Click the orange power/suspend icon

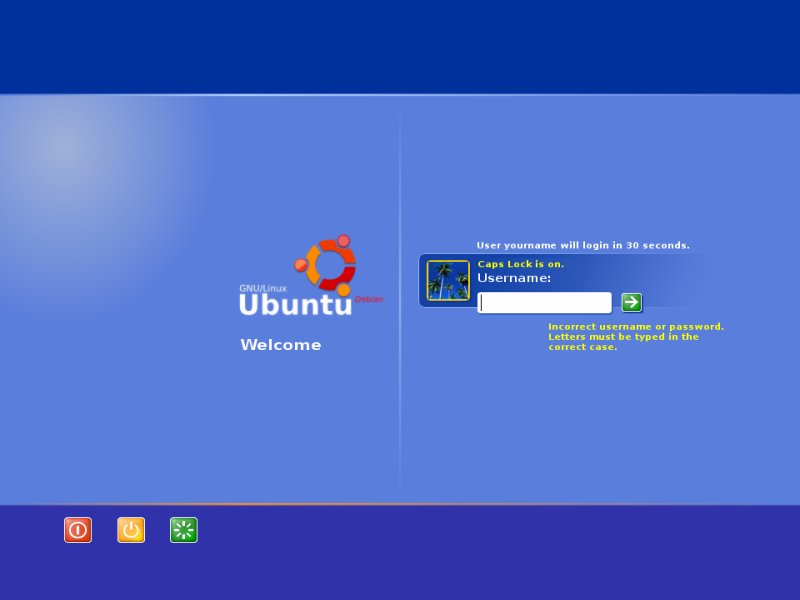[131, 530]
